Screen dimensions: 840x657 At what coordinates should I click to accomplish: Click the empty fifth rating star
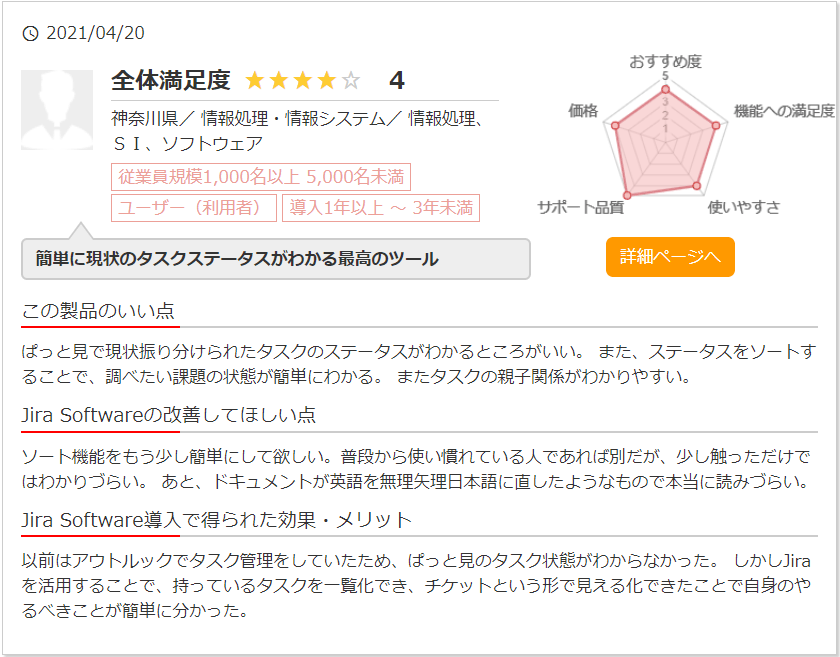coord(350,81)
